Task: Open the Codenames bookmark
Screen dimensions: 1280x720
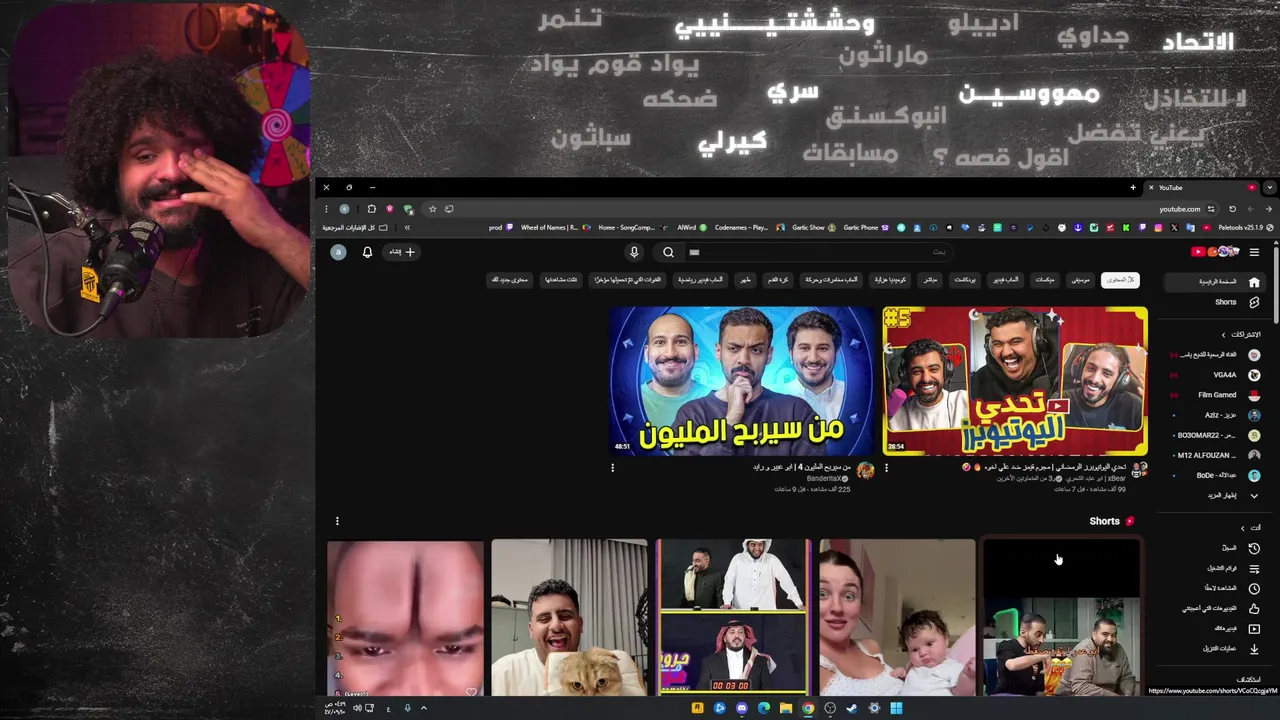Action: click(x=750, y=227)
